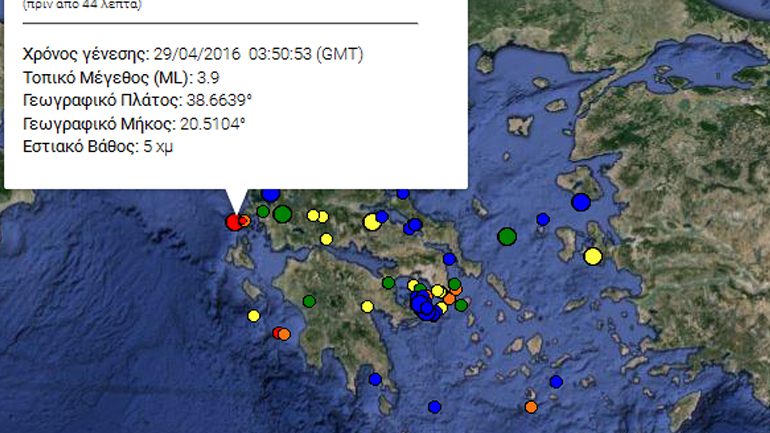Click the 'Εστιακό Βάθος: 5 χμ' text
This screenshot has height=433, width=770.
(98, 147)
